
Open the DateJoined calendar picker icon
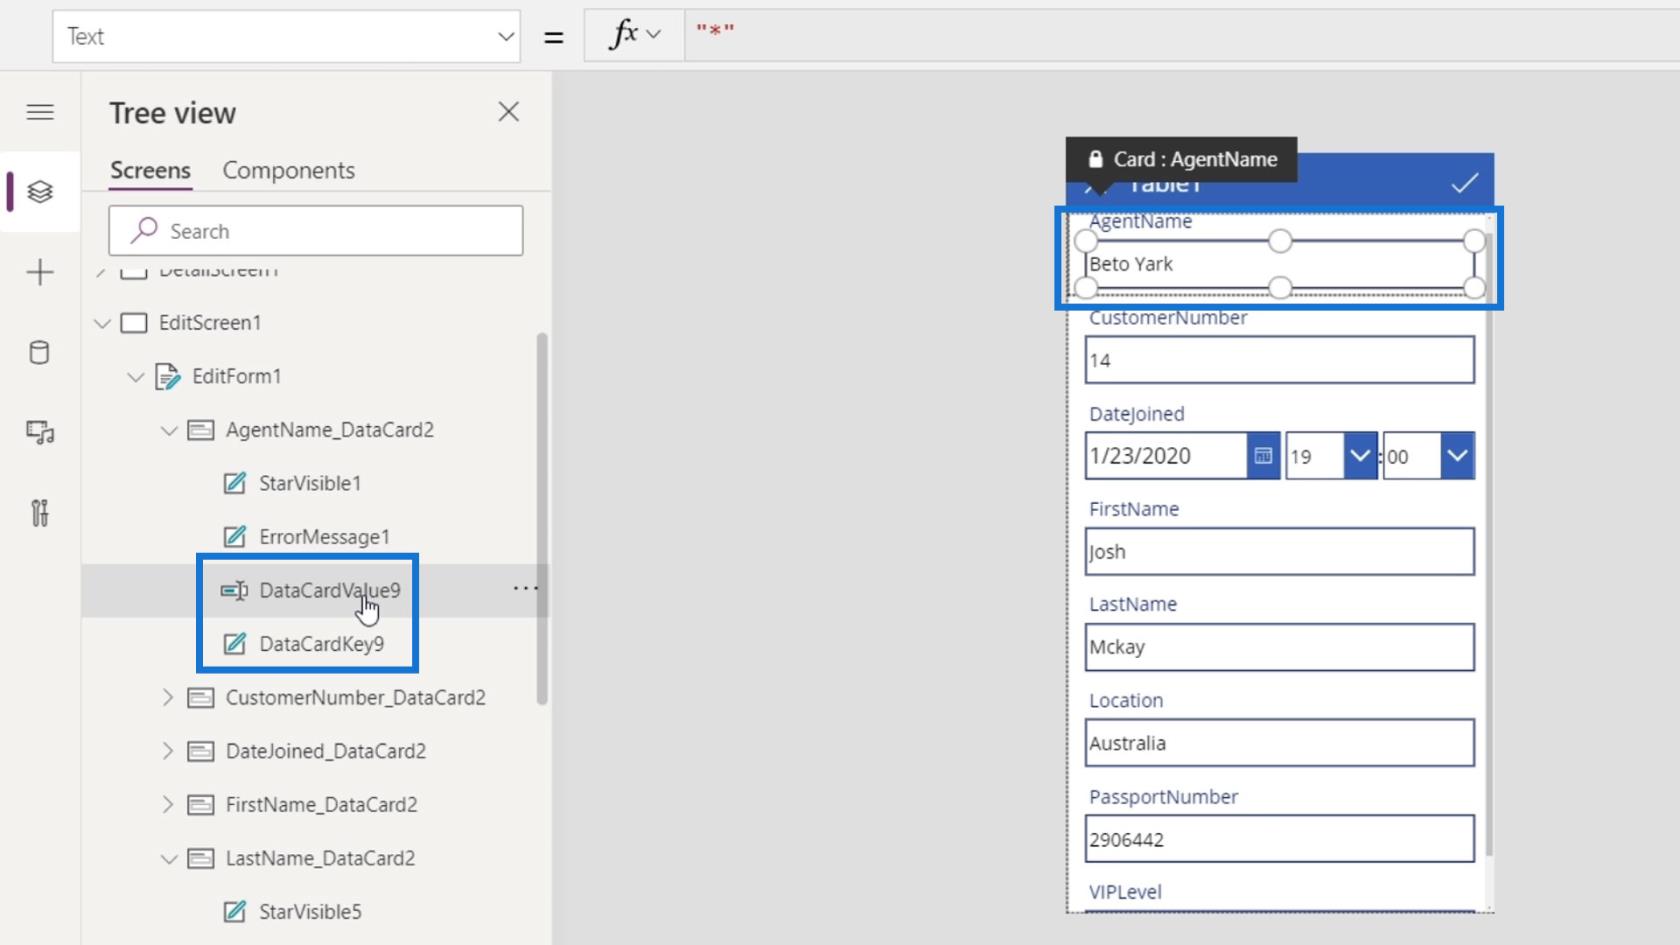1263,456
